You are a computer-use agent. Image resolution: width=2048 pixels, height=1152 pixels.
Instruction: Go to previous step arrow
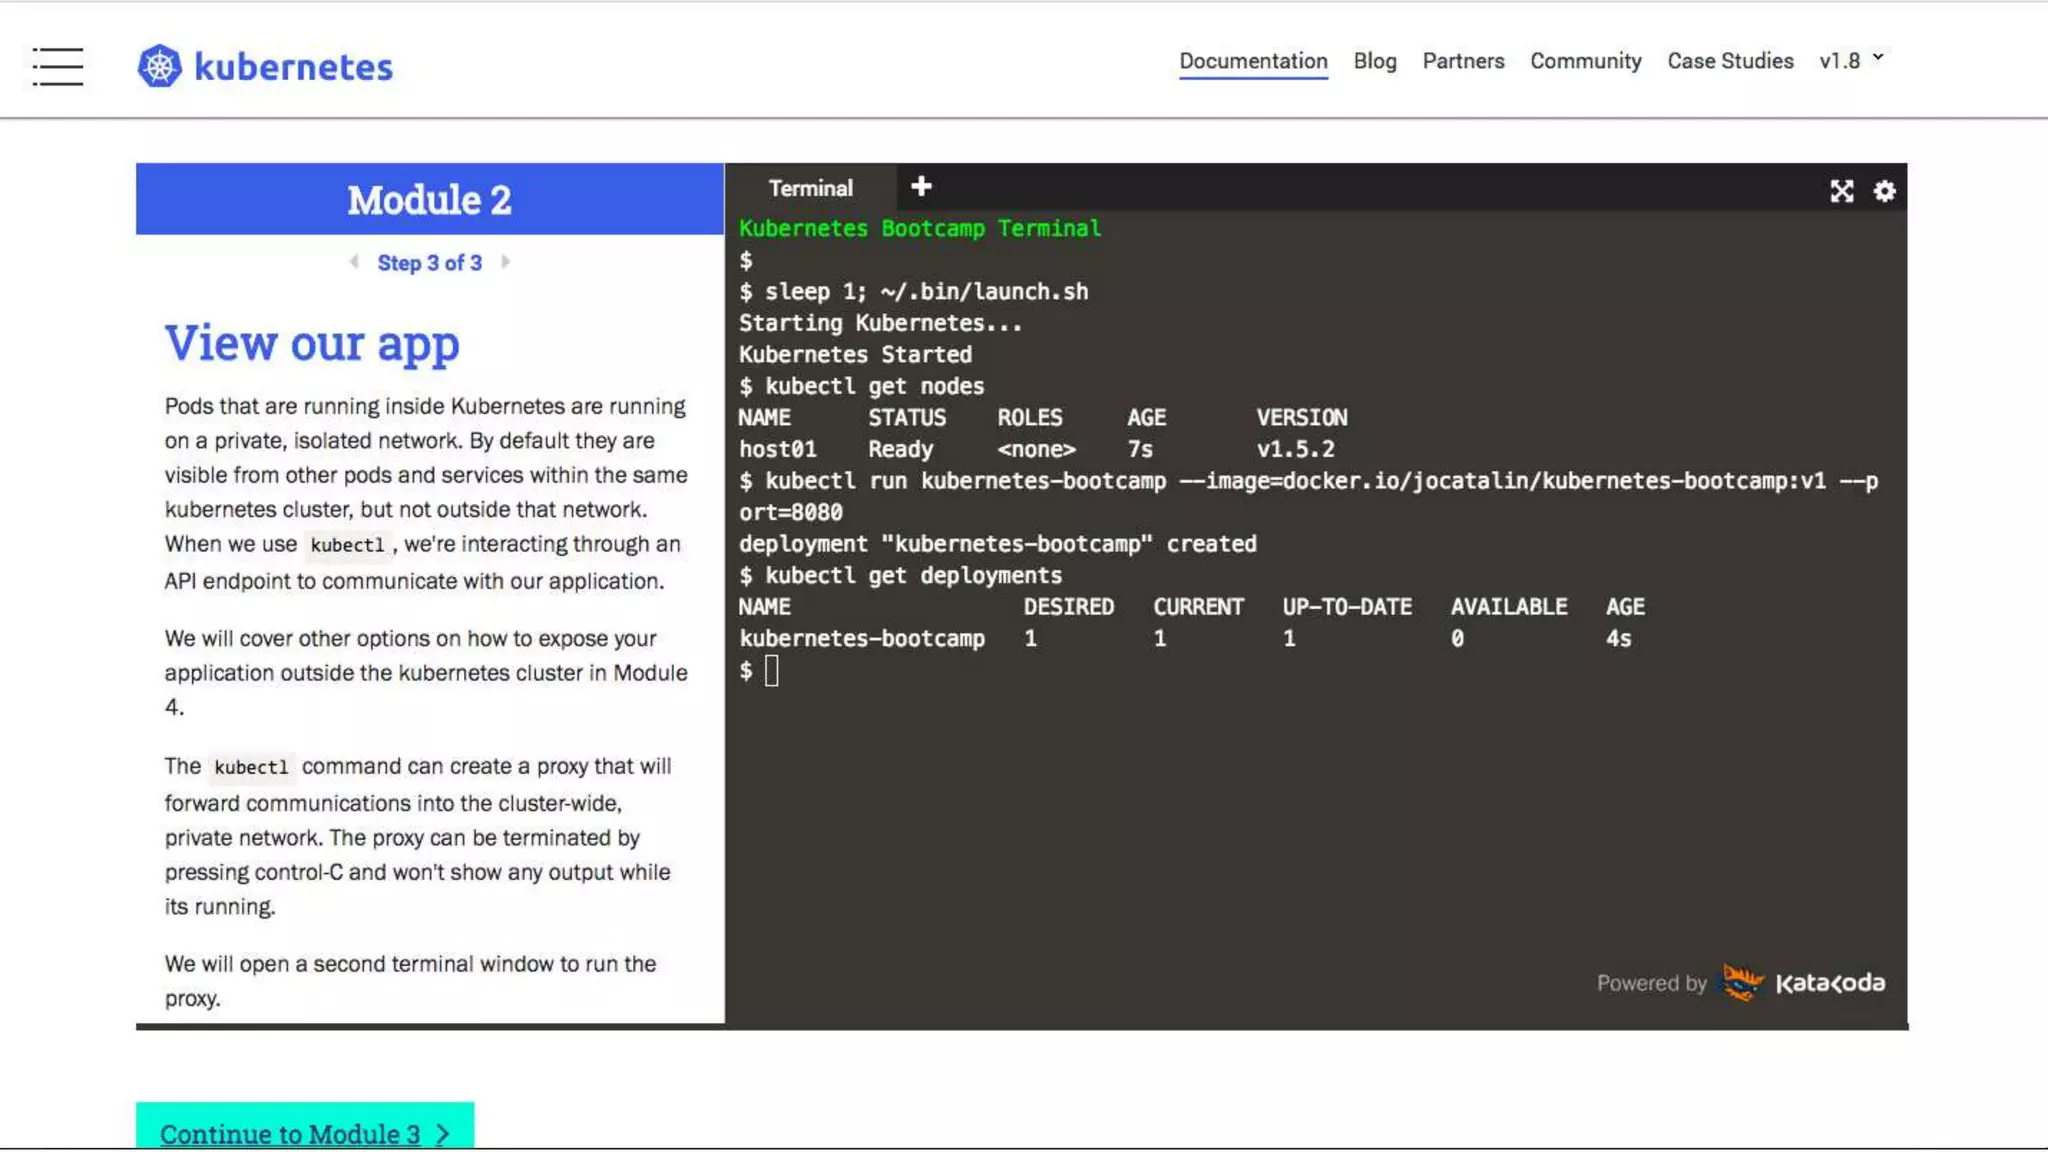pyautogui.click(x=354, y=262)
